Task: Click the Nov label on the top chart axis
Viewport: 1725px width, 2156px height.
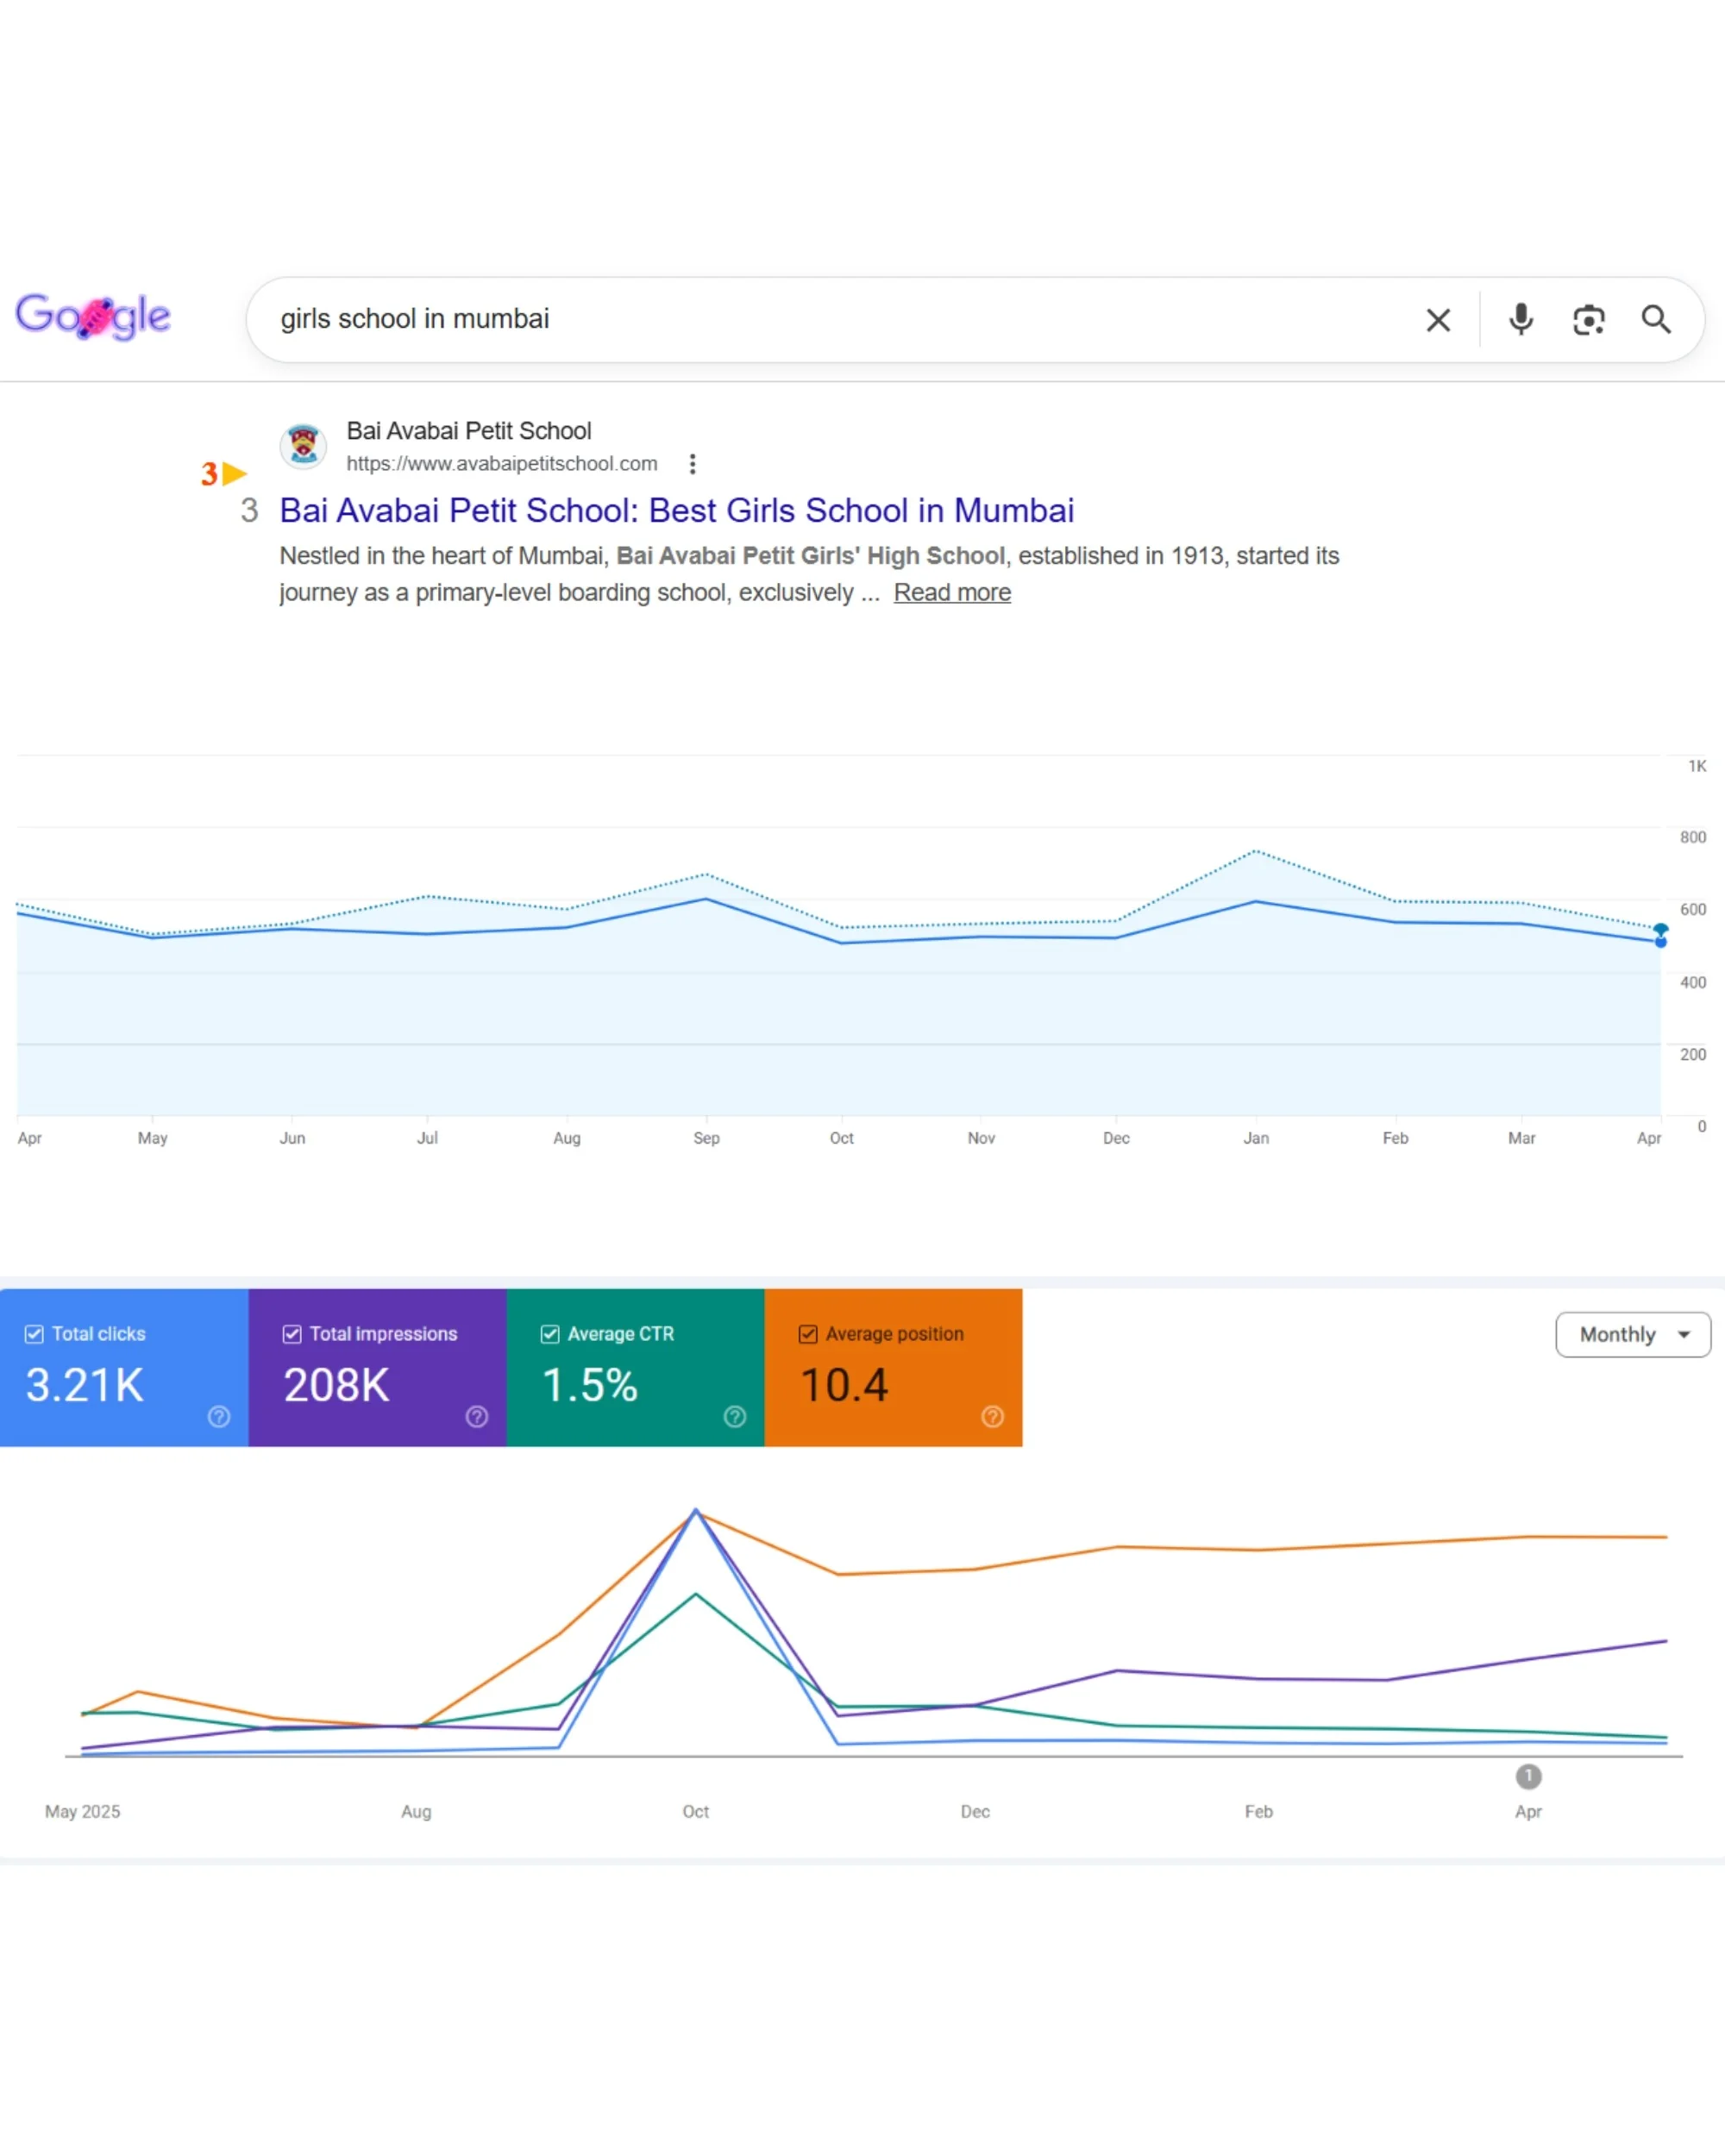Action: [981, 1138]
